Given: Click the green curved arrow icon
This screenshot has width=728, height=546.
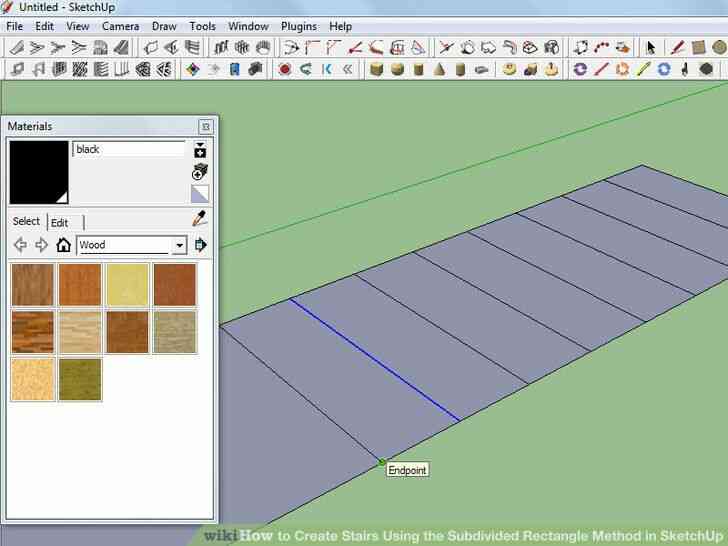Looking at the screenshot, I should tap(306, 70).
